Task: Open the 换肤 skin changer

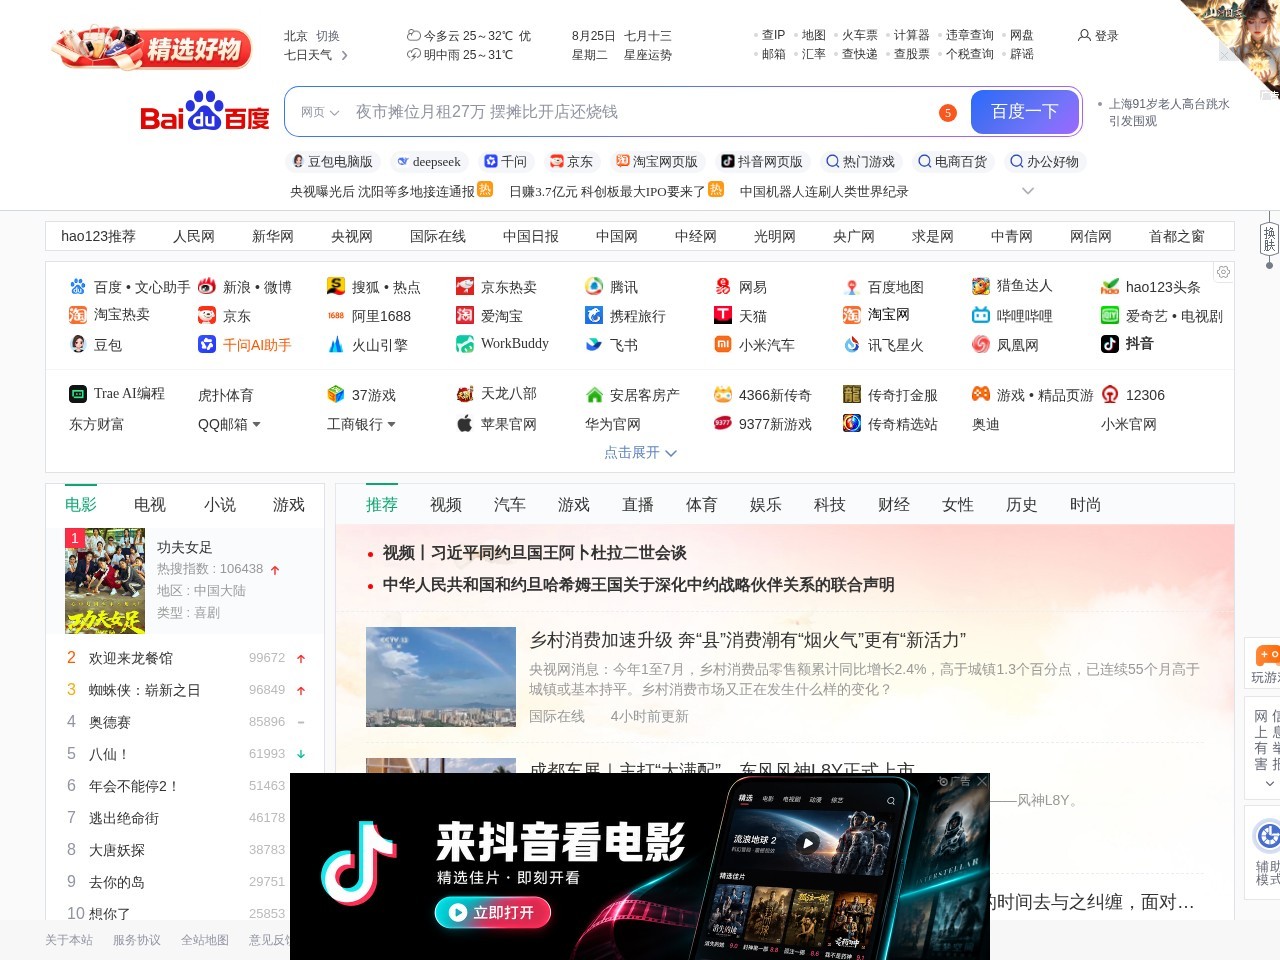Action: (1269, 239)
